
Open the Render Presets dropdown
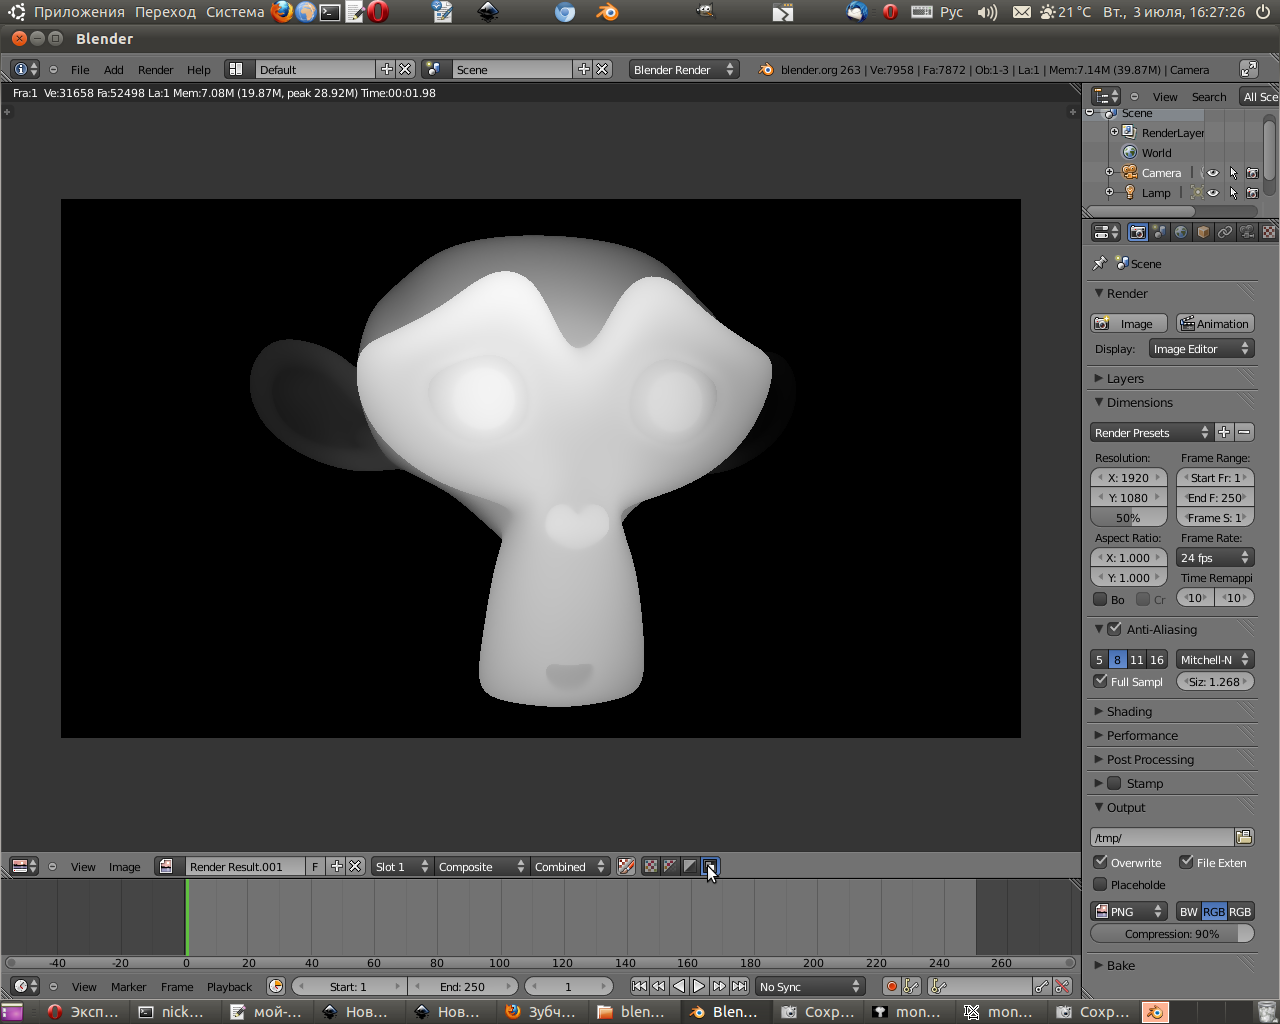[x=1151, y=432]
